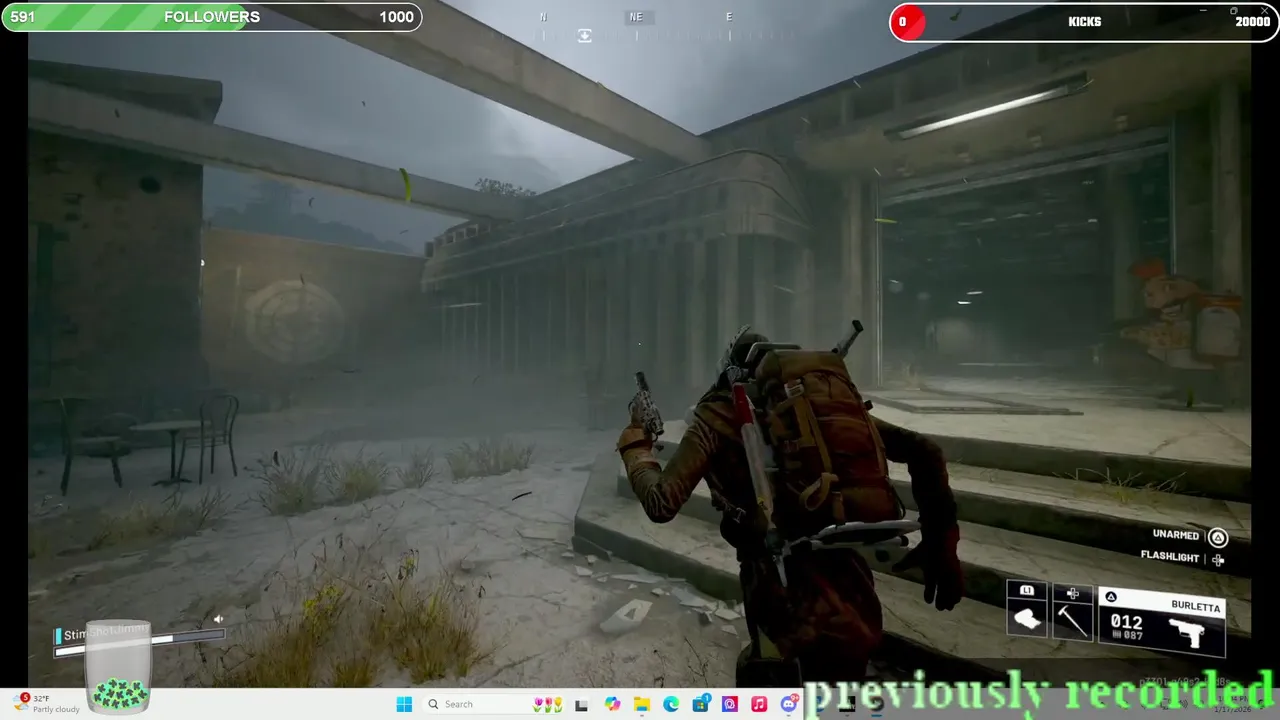The width and height of the screenshot is (1280, 720).
Task: Click the KICKS goal progress bar
Action: [1084, 21]
